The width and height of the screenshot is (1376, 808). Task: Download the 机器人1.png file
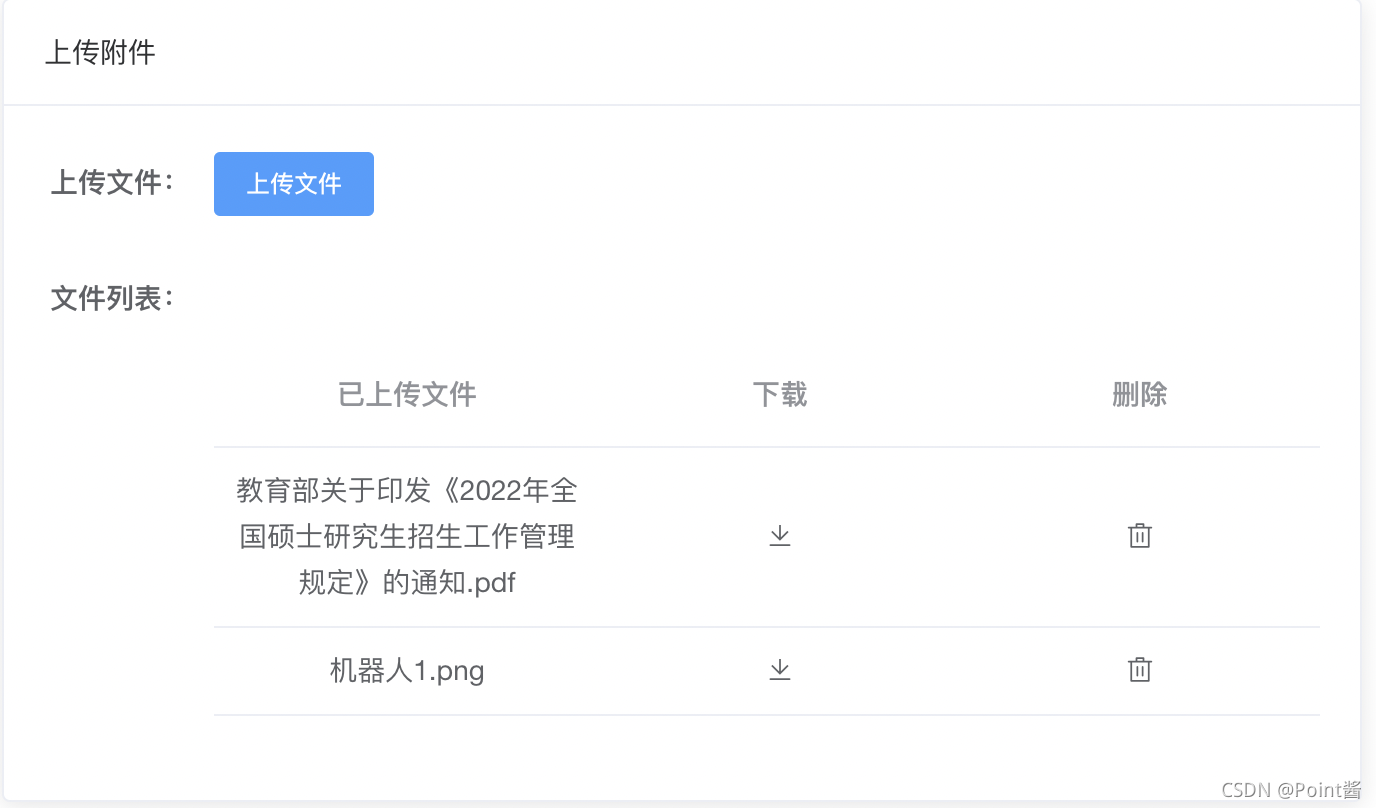click(x=779, y=670)
